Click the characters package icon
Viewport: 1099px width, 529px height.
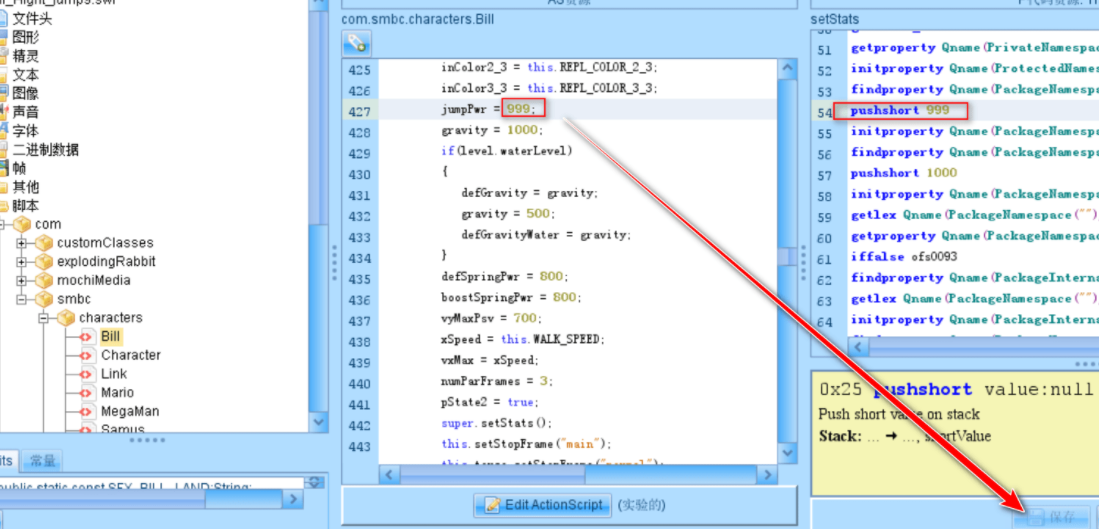pos(67,318)
